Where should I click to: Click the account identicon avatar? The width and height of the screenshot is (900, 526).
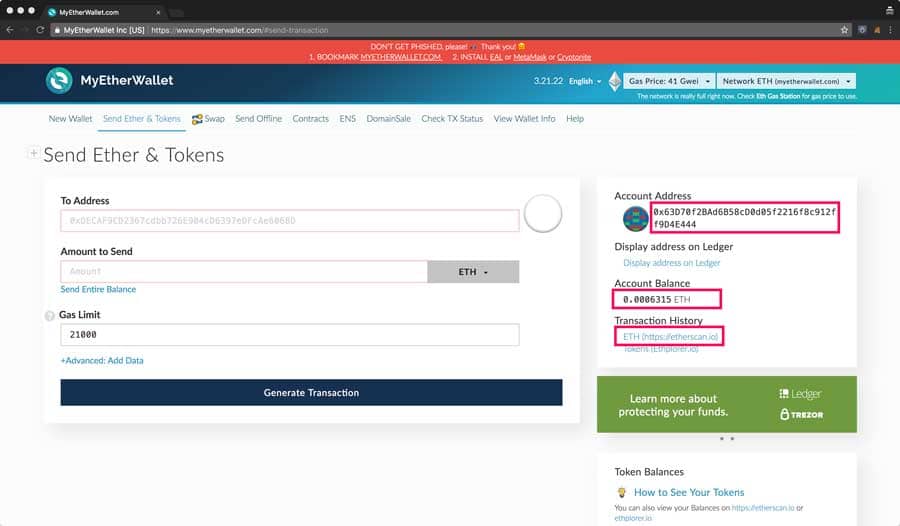click(635, 219)
